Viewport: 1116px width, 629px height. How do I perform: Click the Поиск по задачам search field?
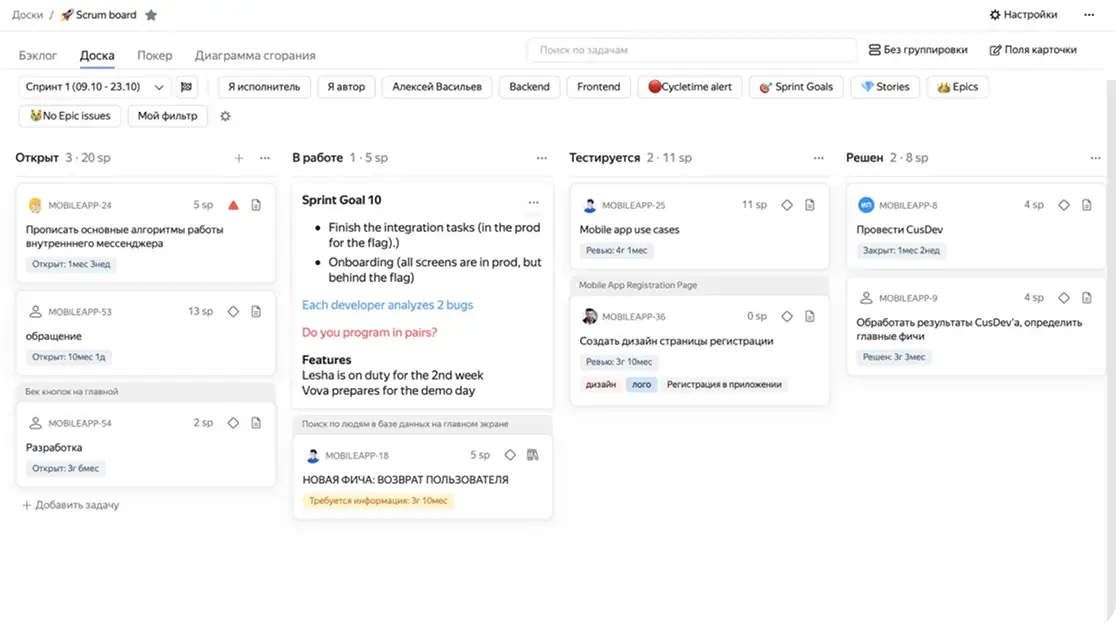tap(691, 50)
